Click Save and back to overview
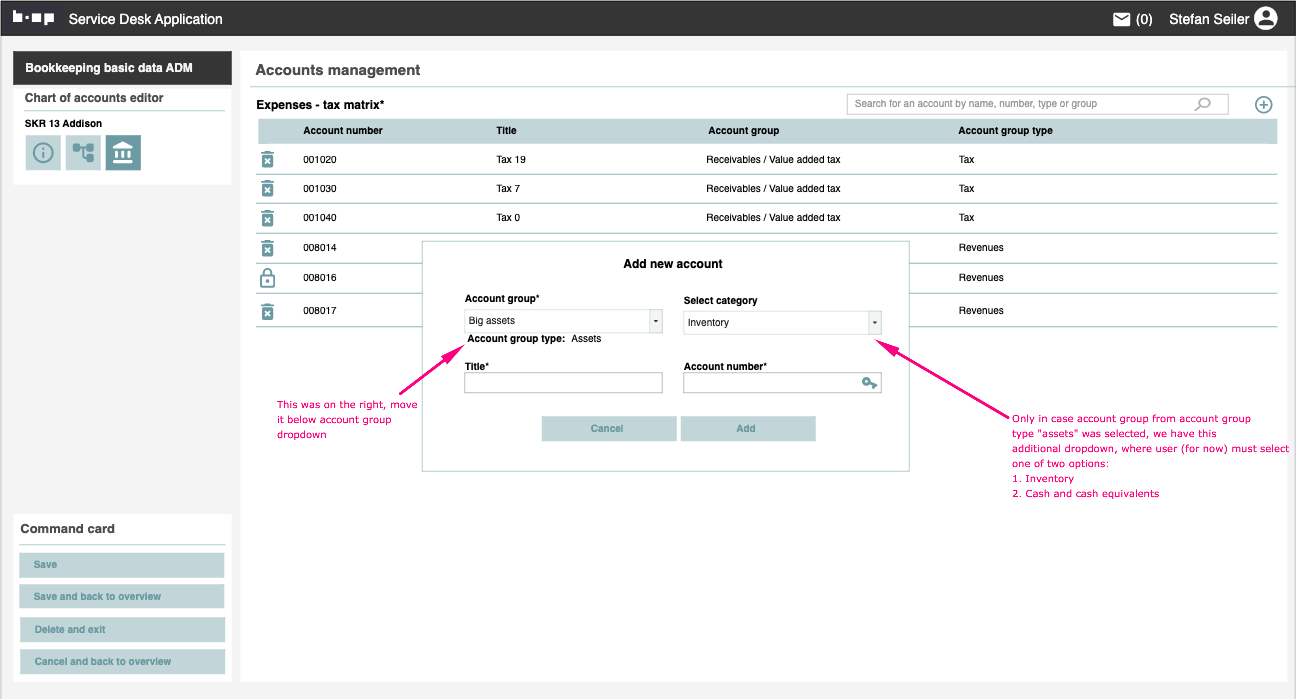Image resolution: width=1296 pixels, height=699 pixels. click(121, 597)
